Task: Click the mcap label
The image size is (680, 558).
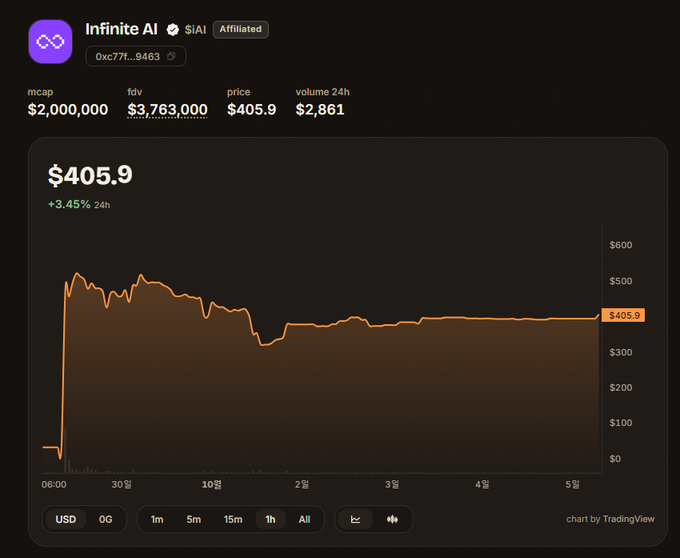Action: pyautogui.click(x=40, y=92)
